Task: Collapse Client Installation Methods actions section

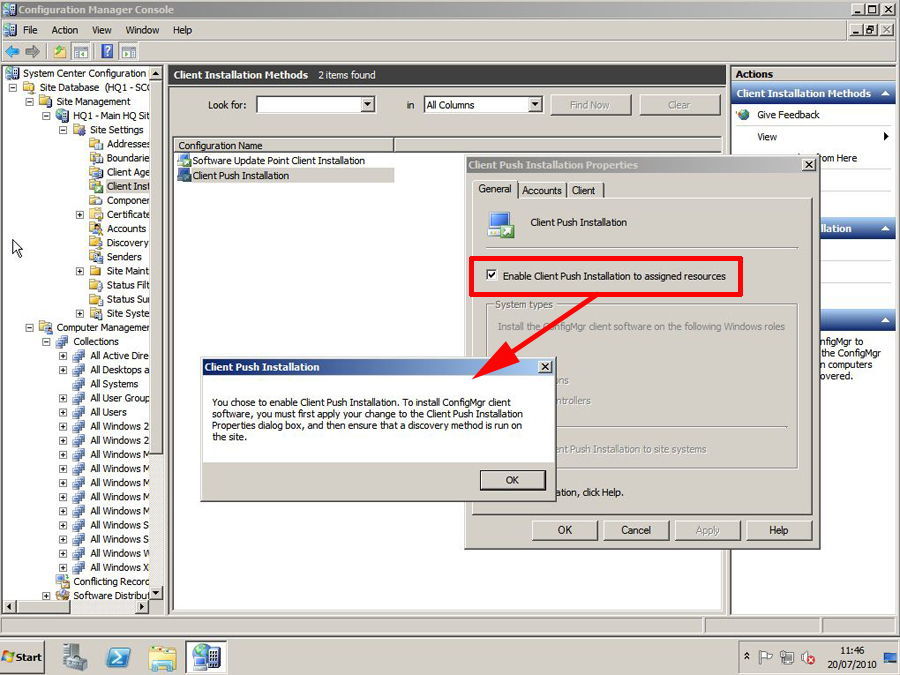Action: point(885,93)
